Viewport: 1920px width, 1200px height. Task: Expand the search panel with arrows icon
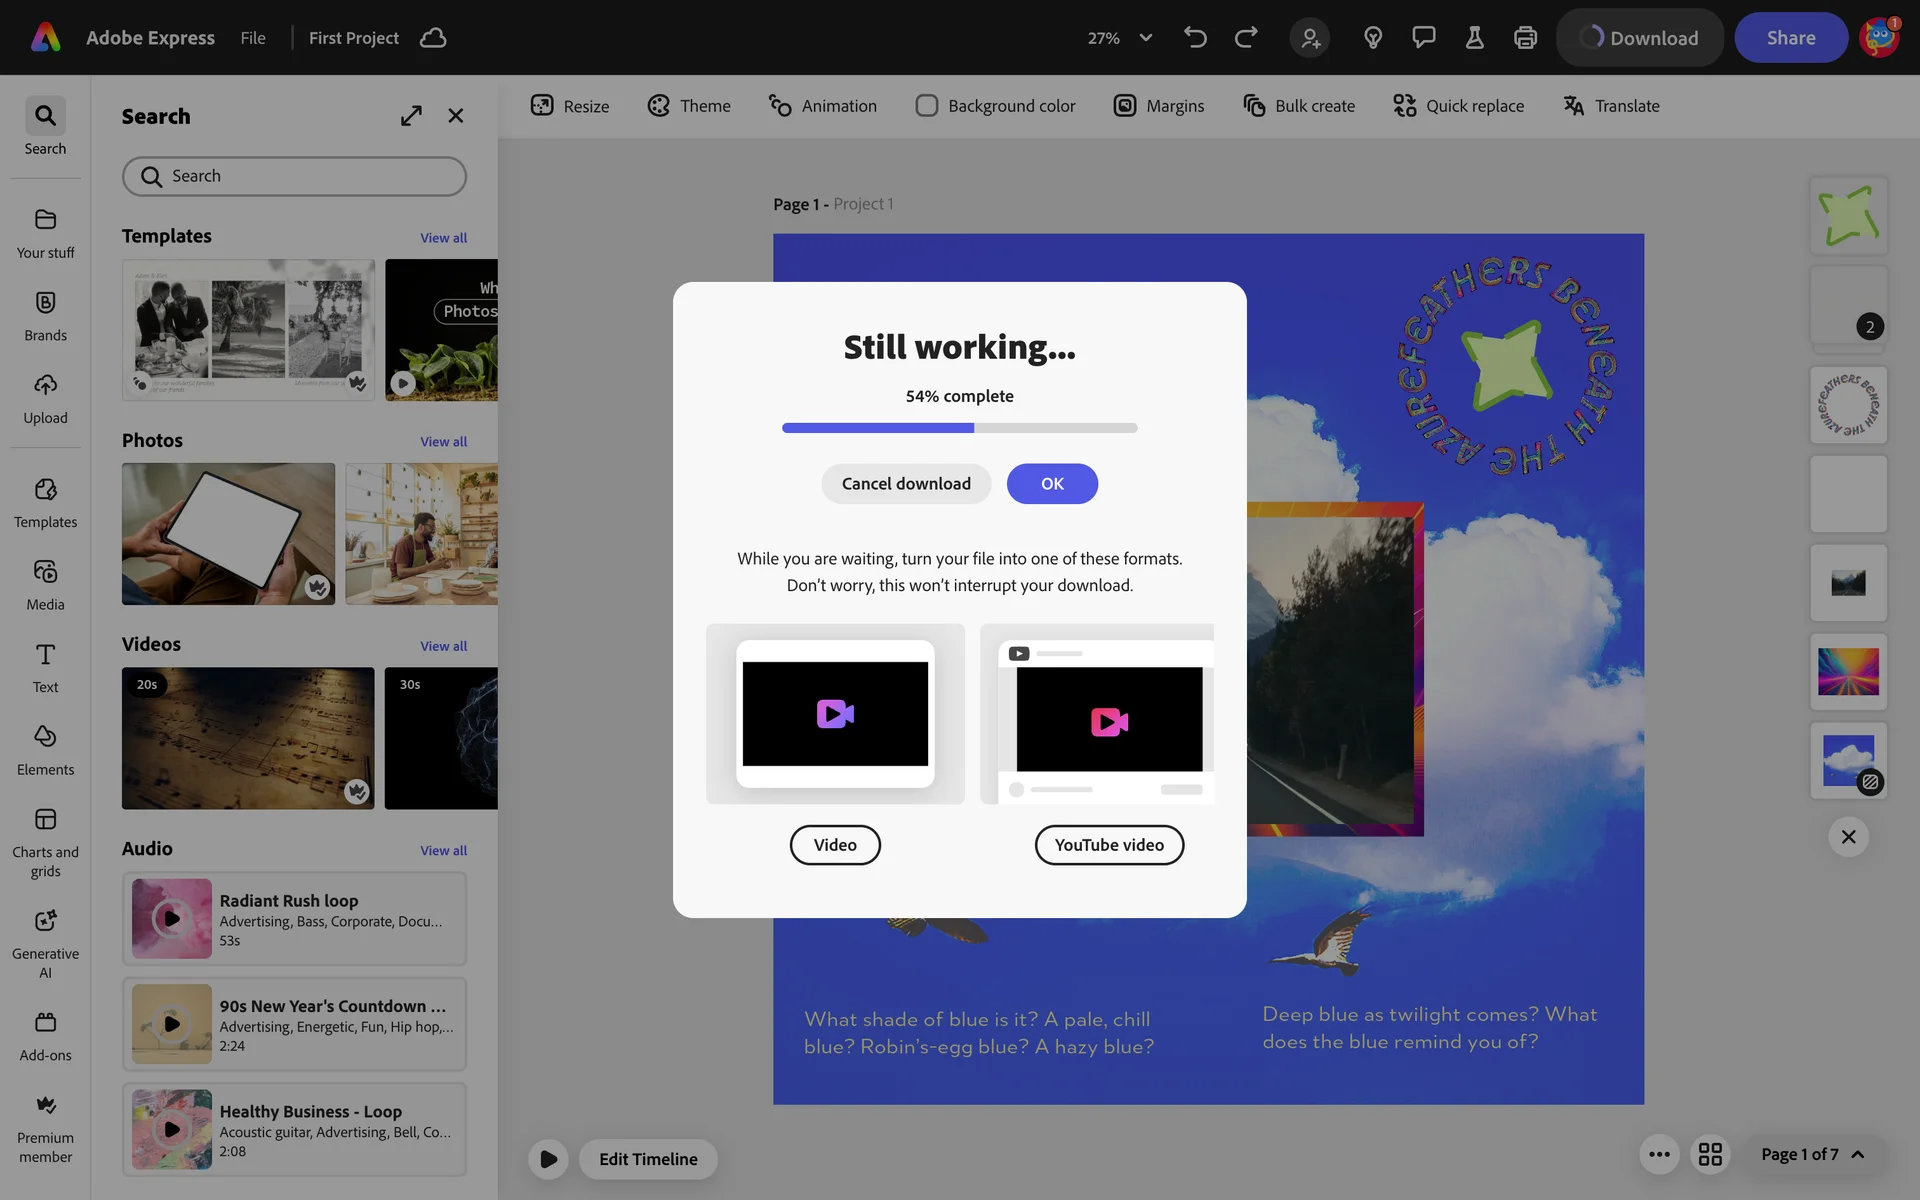click(x=411, y=116)
